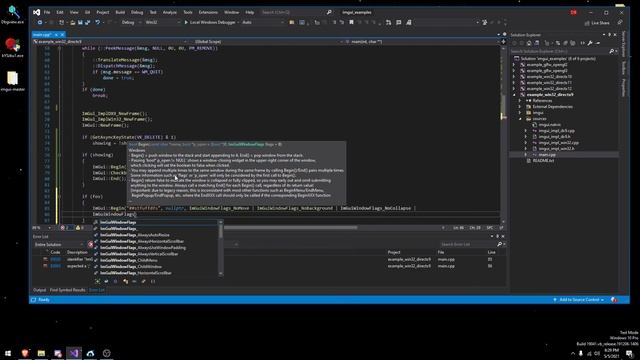Click the Live Share button
Viewport: 640px width, 360px height.
pos(597,23)
